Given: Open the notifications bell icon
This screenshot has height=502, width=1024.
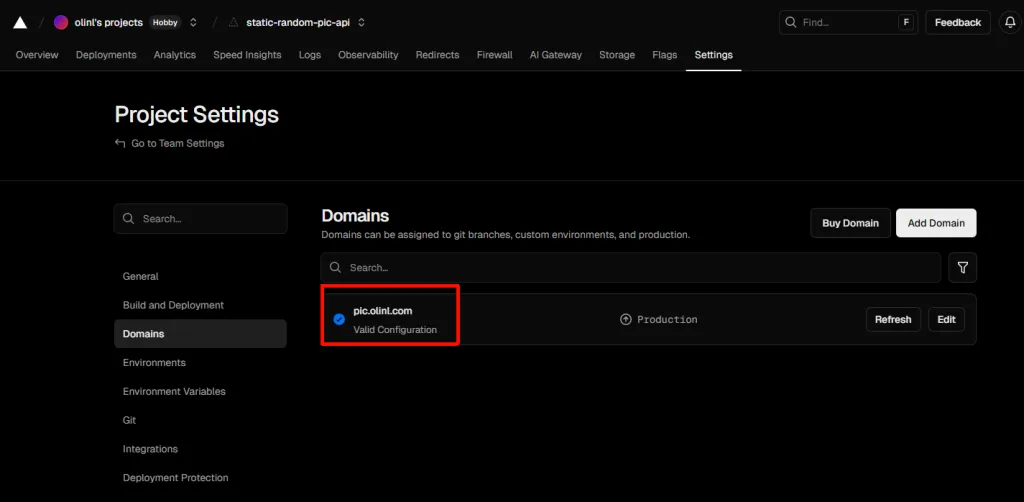Looking at the screenshot, I should pyautogui.click(x=1008, y=22).
